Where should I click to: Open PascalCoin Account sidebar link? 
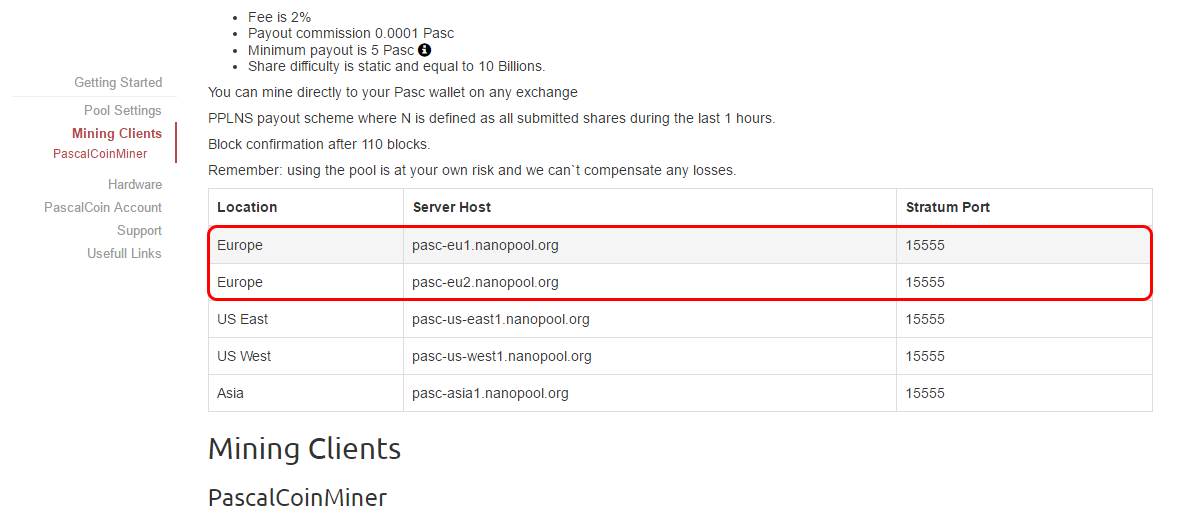click(x=103, y=207)
